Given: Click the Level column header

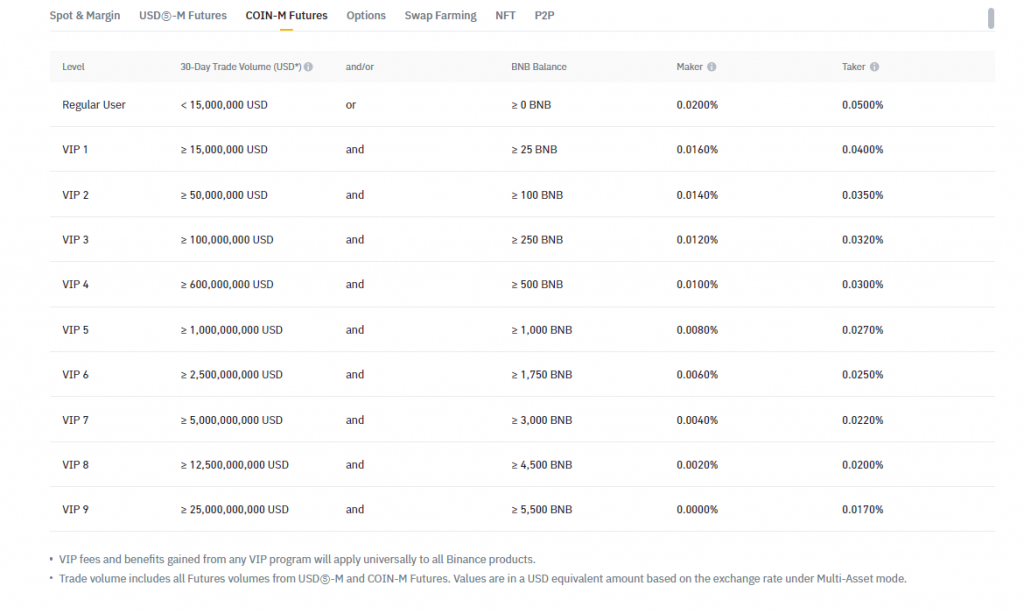Looking at the screenshot, I should (x=73, y=67).
